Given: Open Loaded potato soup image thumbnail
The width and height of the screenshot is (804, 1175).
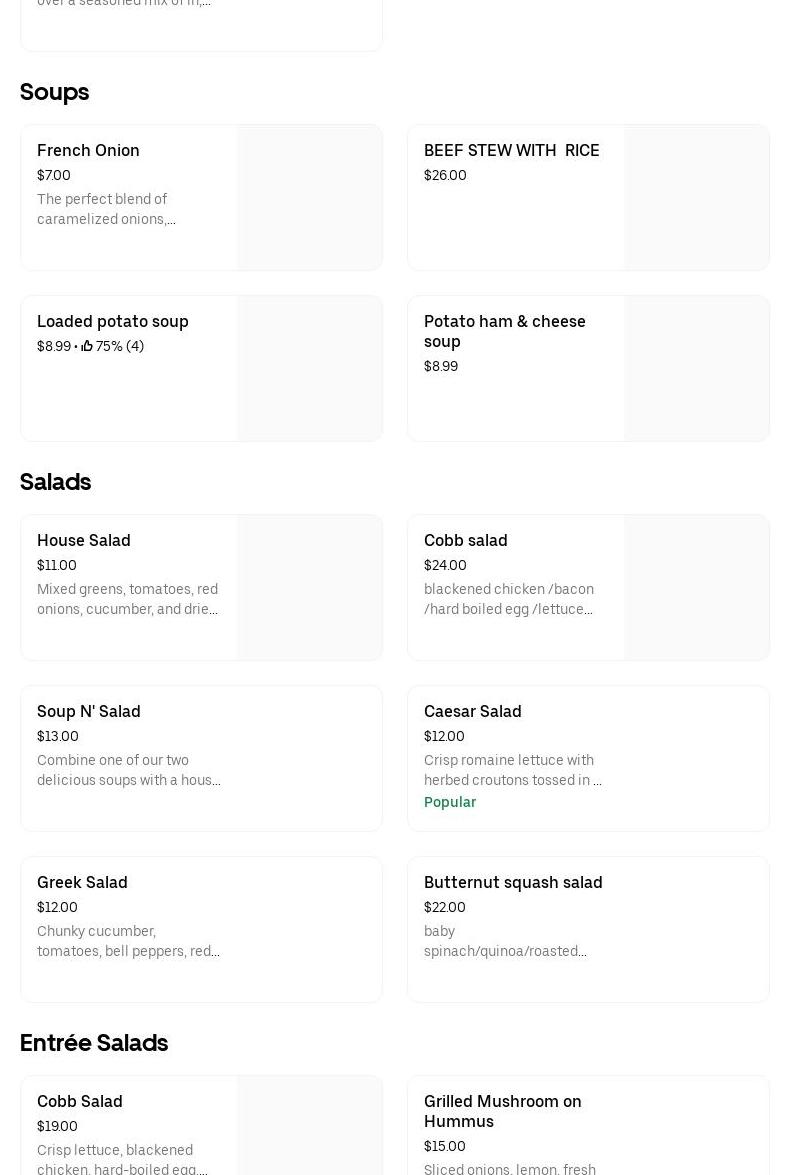Looking at the screenshot, I should tap(309, 368).
